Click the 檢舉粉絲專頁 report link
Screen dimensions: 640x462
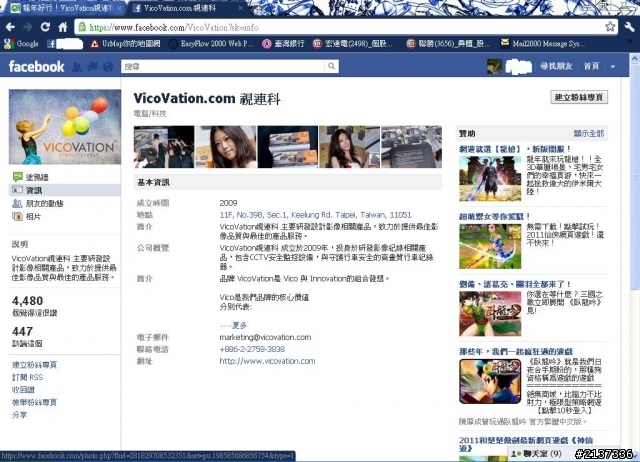[34, 402]
